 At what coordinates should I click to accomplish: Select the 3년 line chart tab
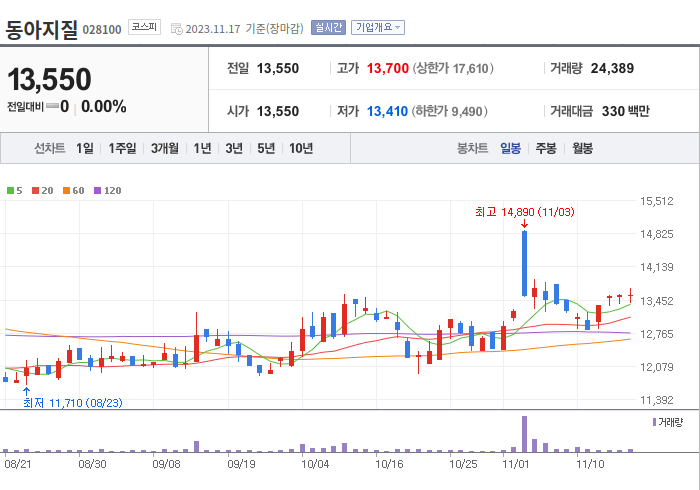coord(234,148)
